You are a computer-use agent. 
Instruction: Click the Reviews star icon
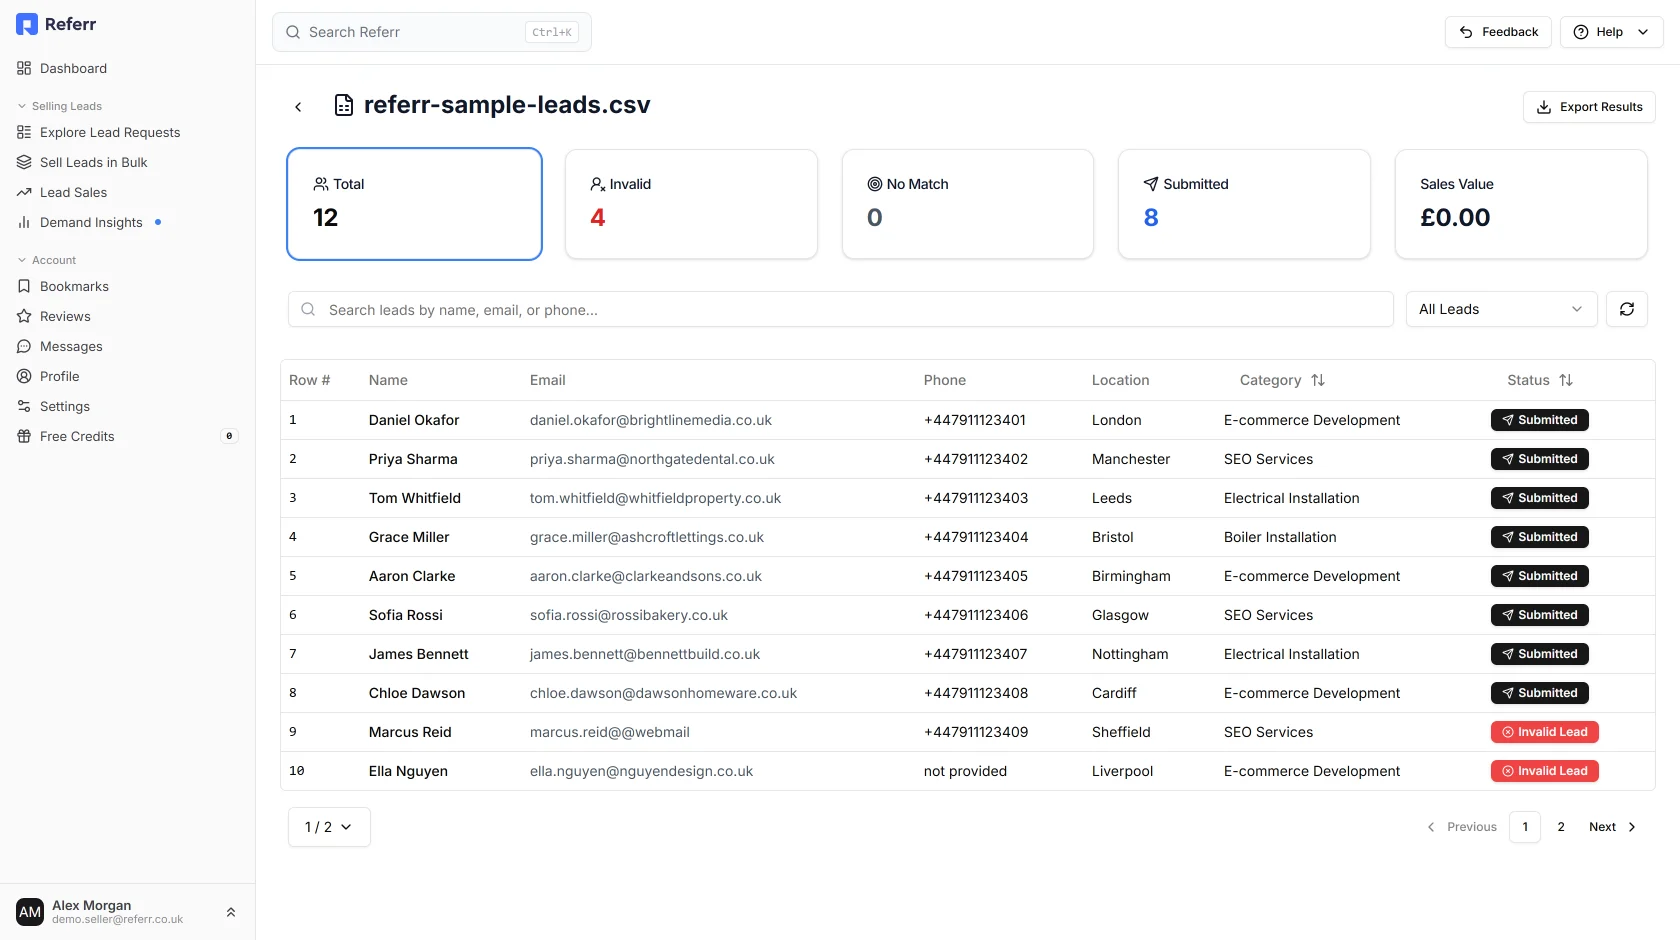click(x=24, y=316)
